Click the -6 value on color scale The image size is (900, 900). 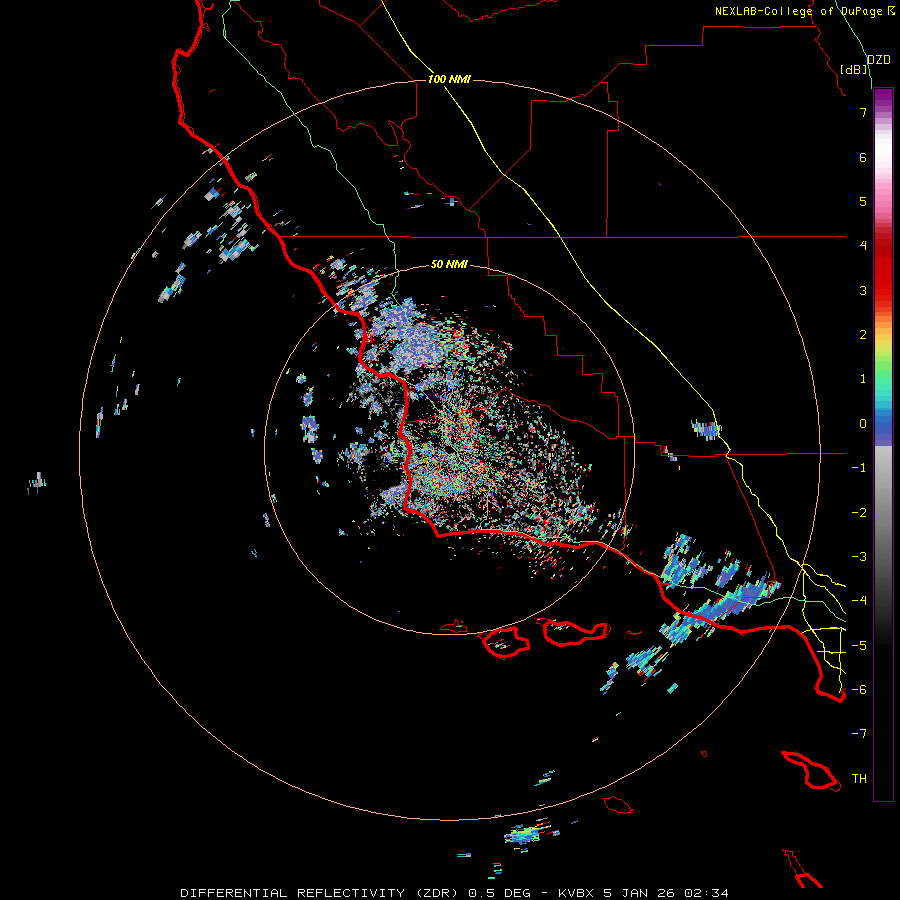pos(859,690)
